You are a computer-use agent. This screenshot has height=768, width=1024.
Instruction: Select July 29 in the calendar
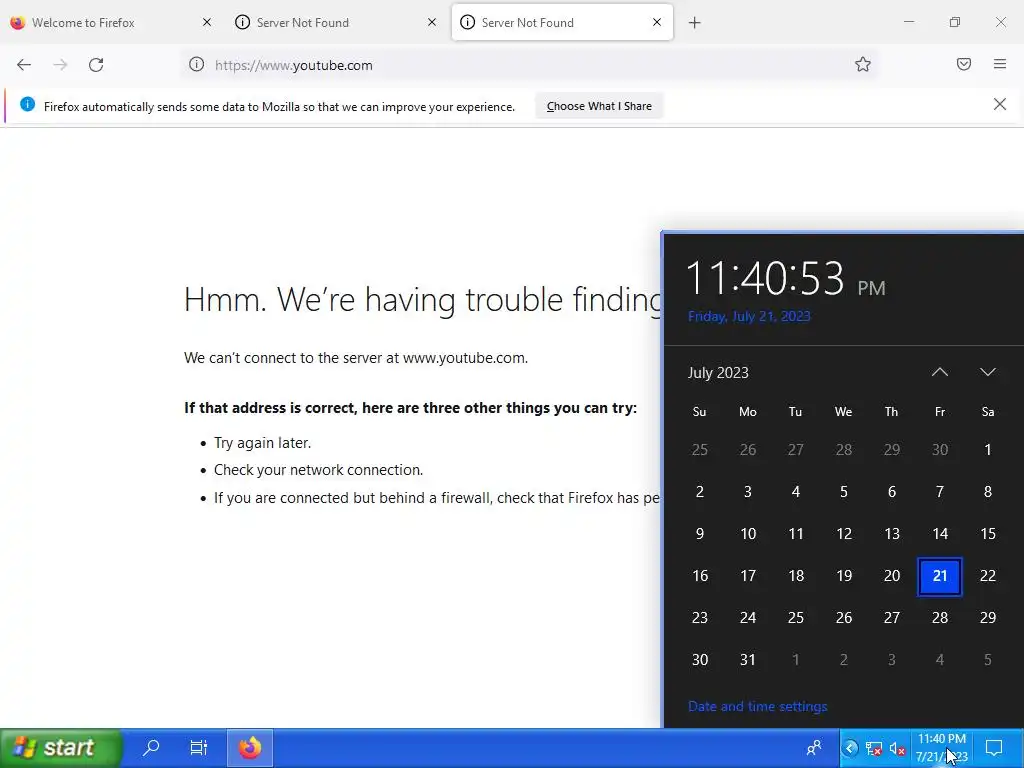coord(987,618)
